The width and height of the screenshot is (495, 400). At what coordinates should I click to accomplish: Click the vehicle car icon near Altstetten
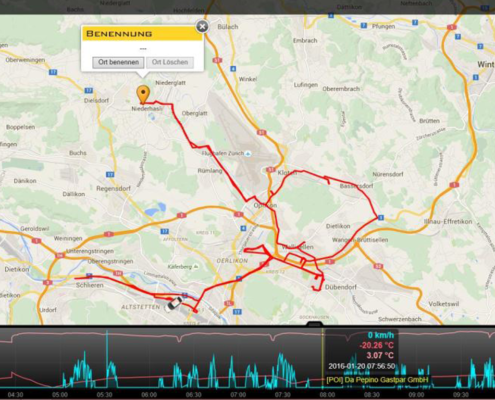(174, 304)
